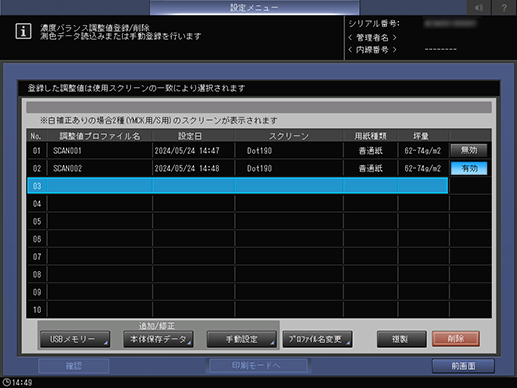Select row 02 with profile SCAN002
The height and width of the screenshot is (388, 517).
point(237,168)
